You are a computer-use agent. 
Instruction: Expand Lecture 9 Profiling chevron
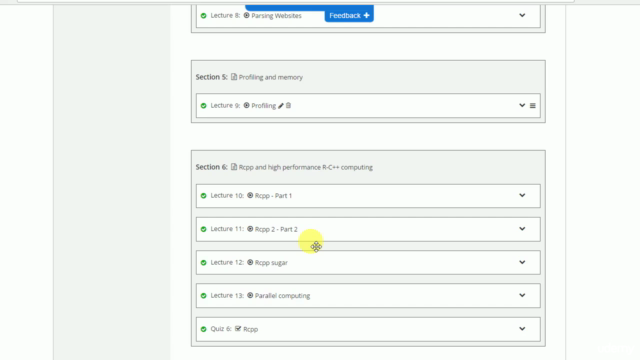pos(522,105)
